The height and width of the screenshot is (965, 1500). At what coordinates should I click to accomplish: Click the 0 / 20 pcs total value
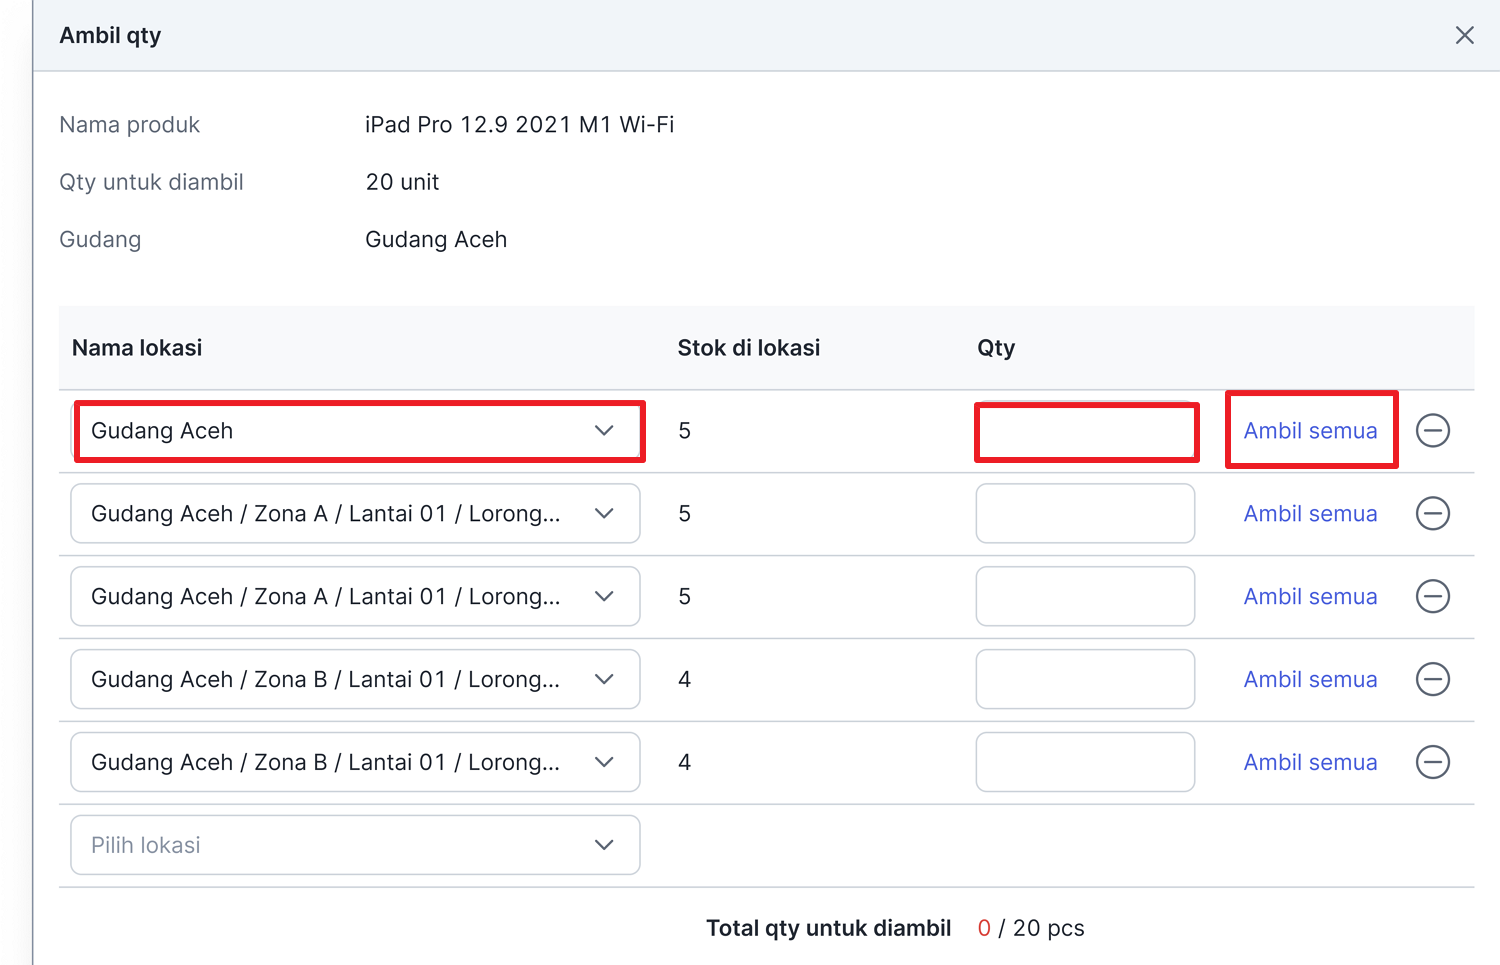click(x=1031, y=929)
